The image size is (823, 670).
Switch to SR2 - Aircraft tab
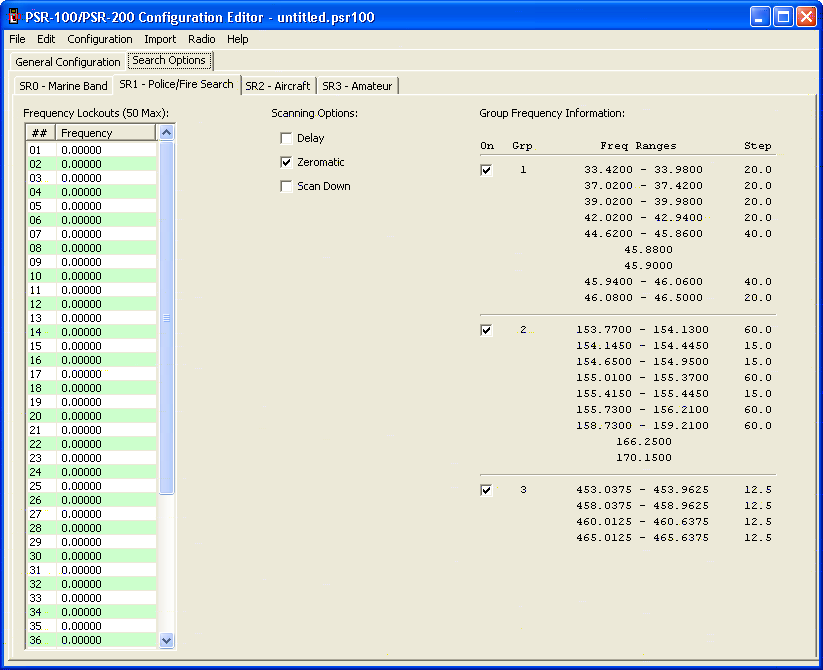pos(277,86)
